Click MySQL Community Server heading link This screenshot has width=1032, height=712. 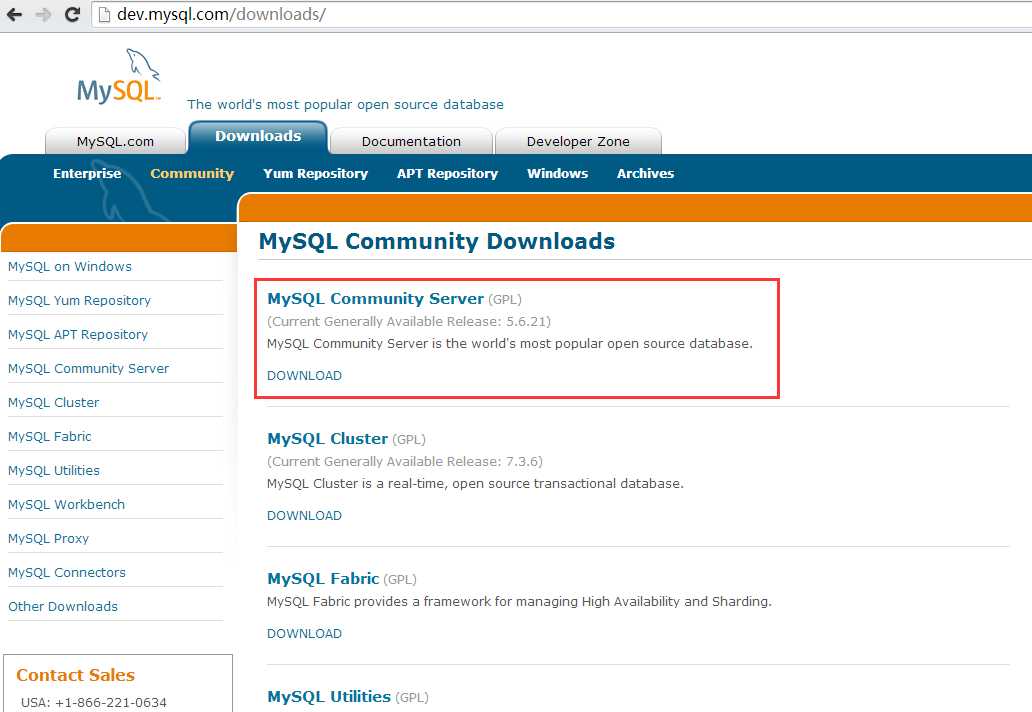pos(375,299)
